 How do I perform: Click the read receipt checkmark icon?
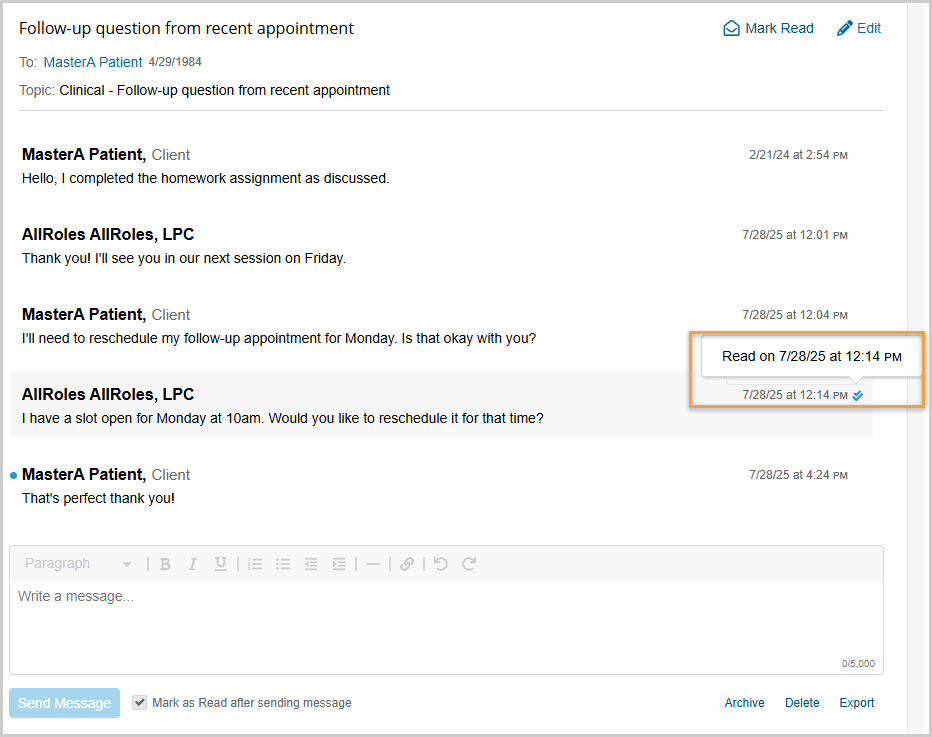click(857, 395)
